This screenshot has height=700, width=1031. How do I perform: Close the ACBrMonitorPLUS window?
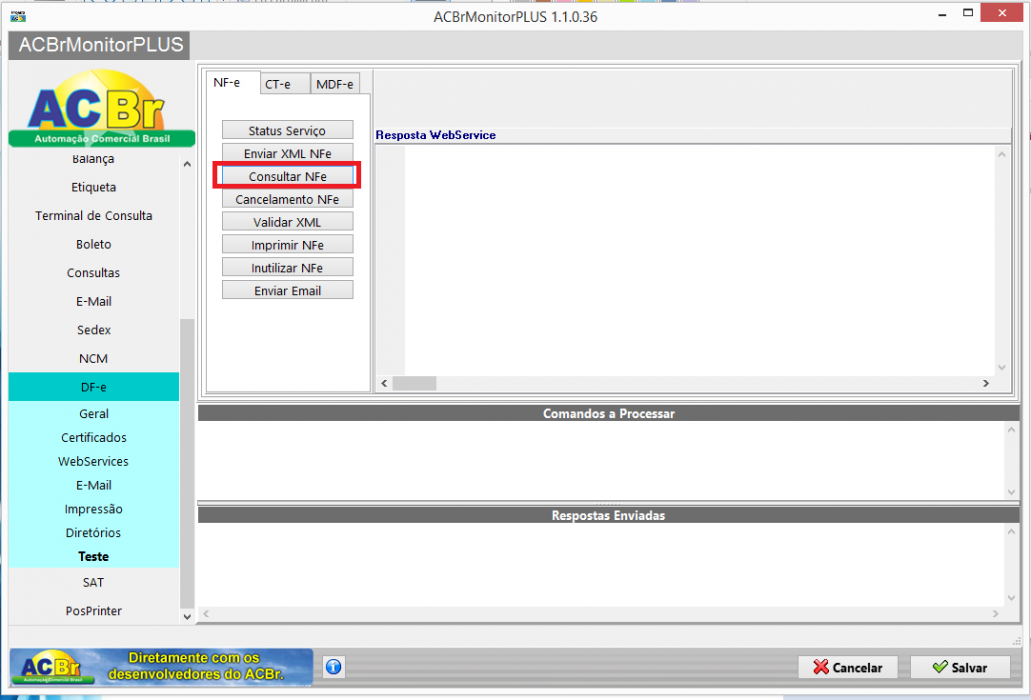tap(1001, 13)
